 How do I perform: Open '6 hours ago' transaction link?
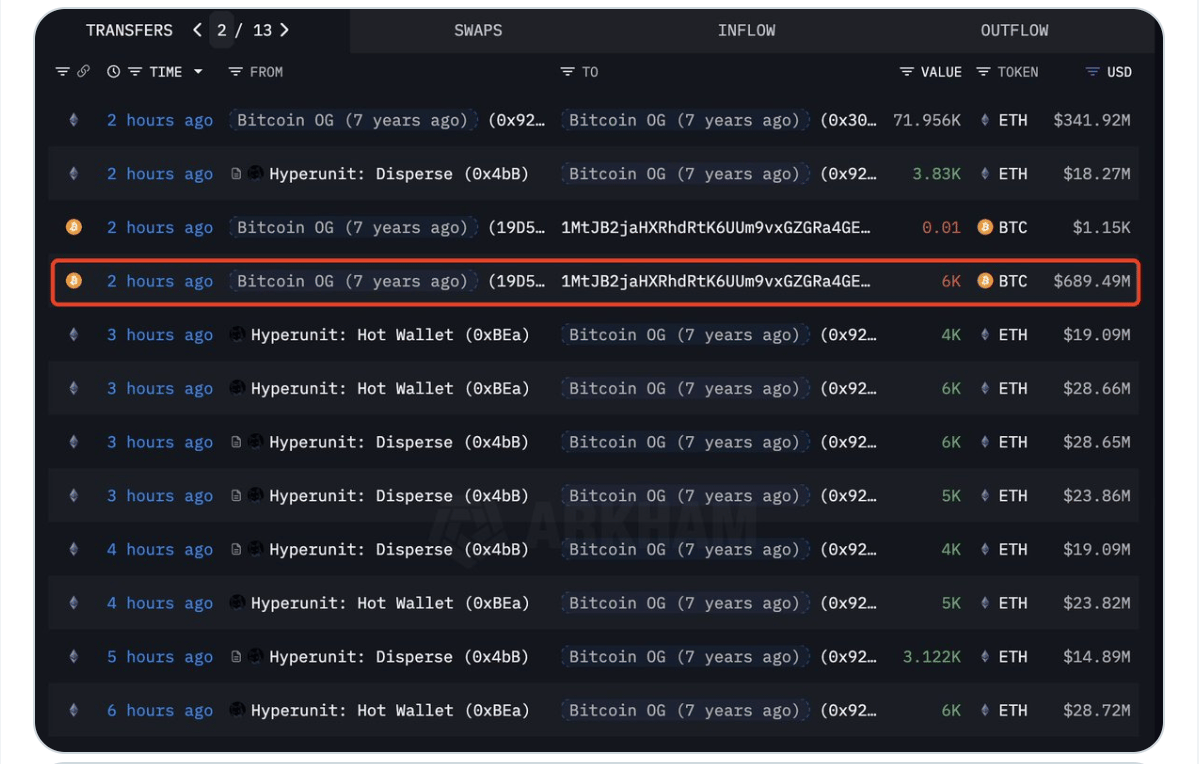(x=160, y=711)
